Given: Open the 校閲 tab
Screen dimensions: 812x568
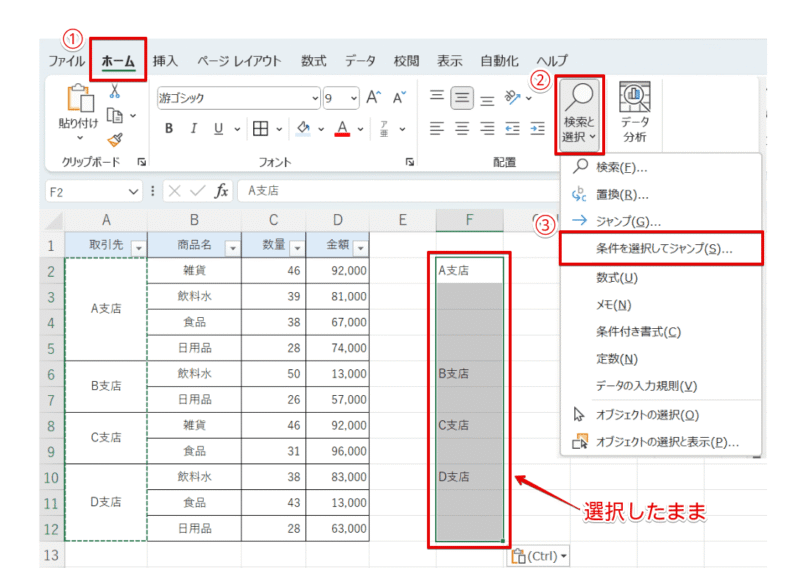Looking at the screenshot, I should coord(407,61).
